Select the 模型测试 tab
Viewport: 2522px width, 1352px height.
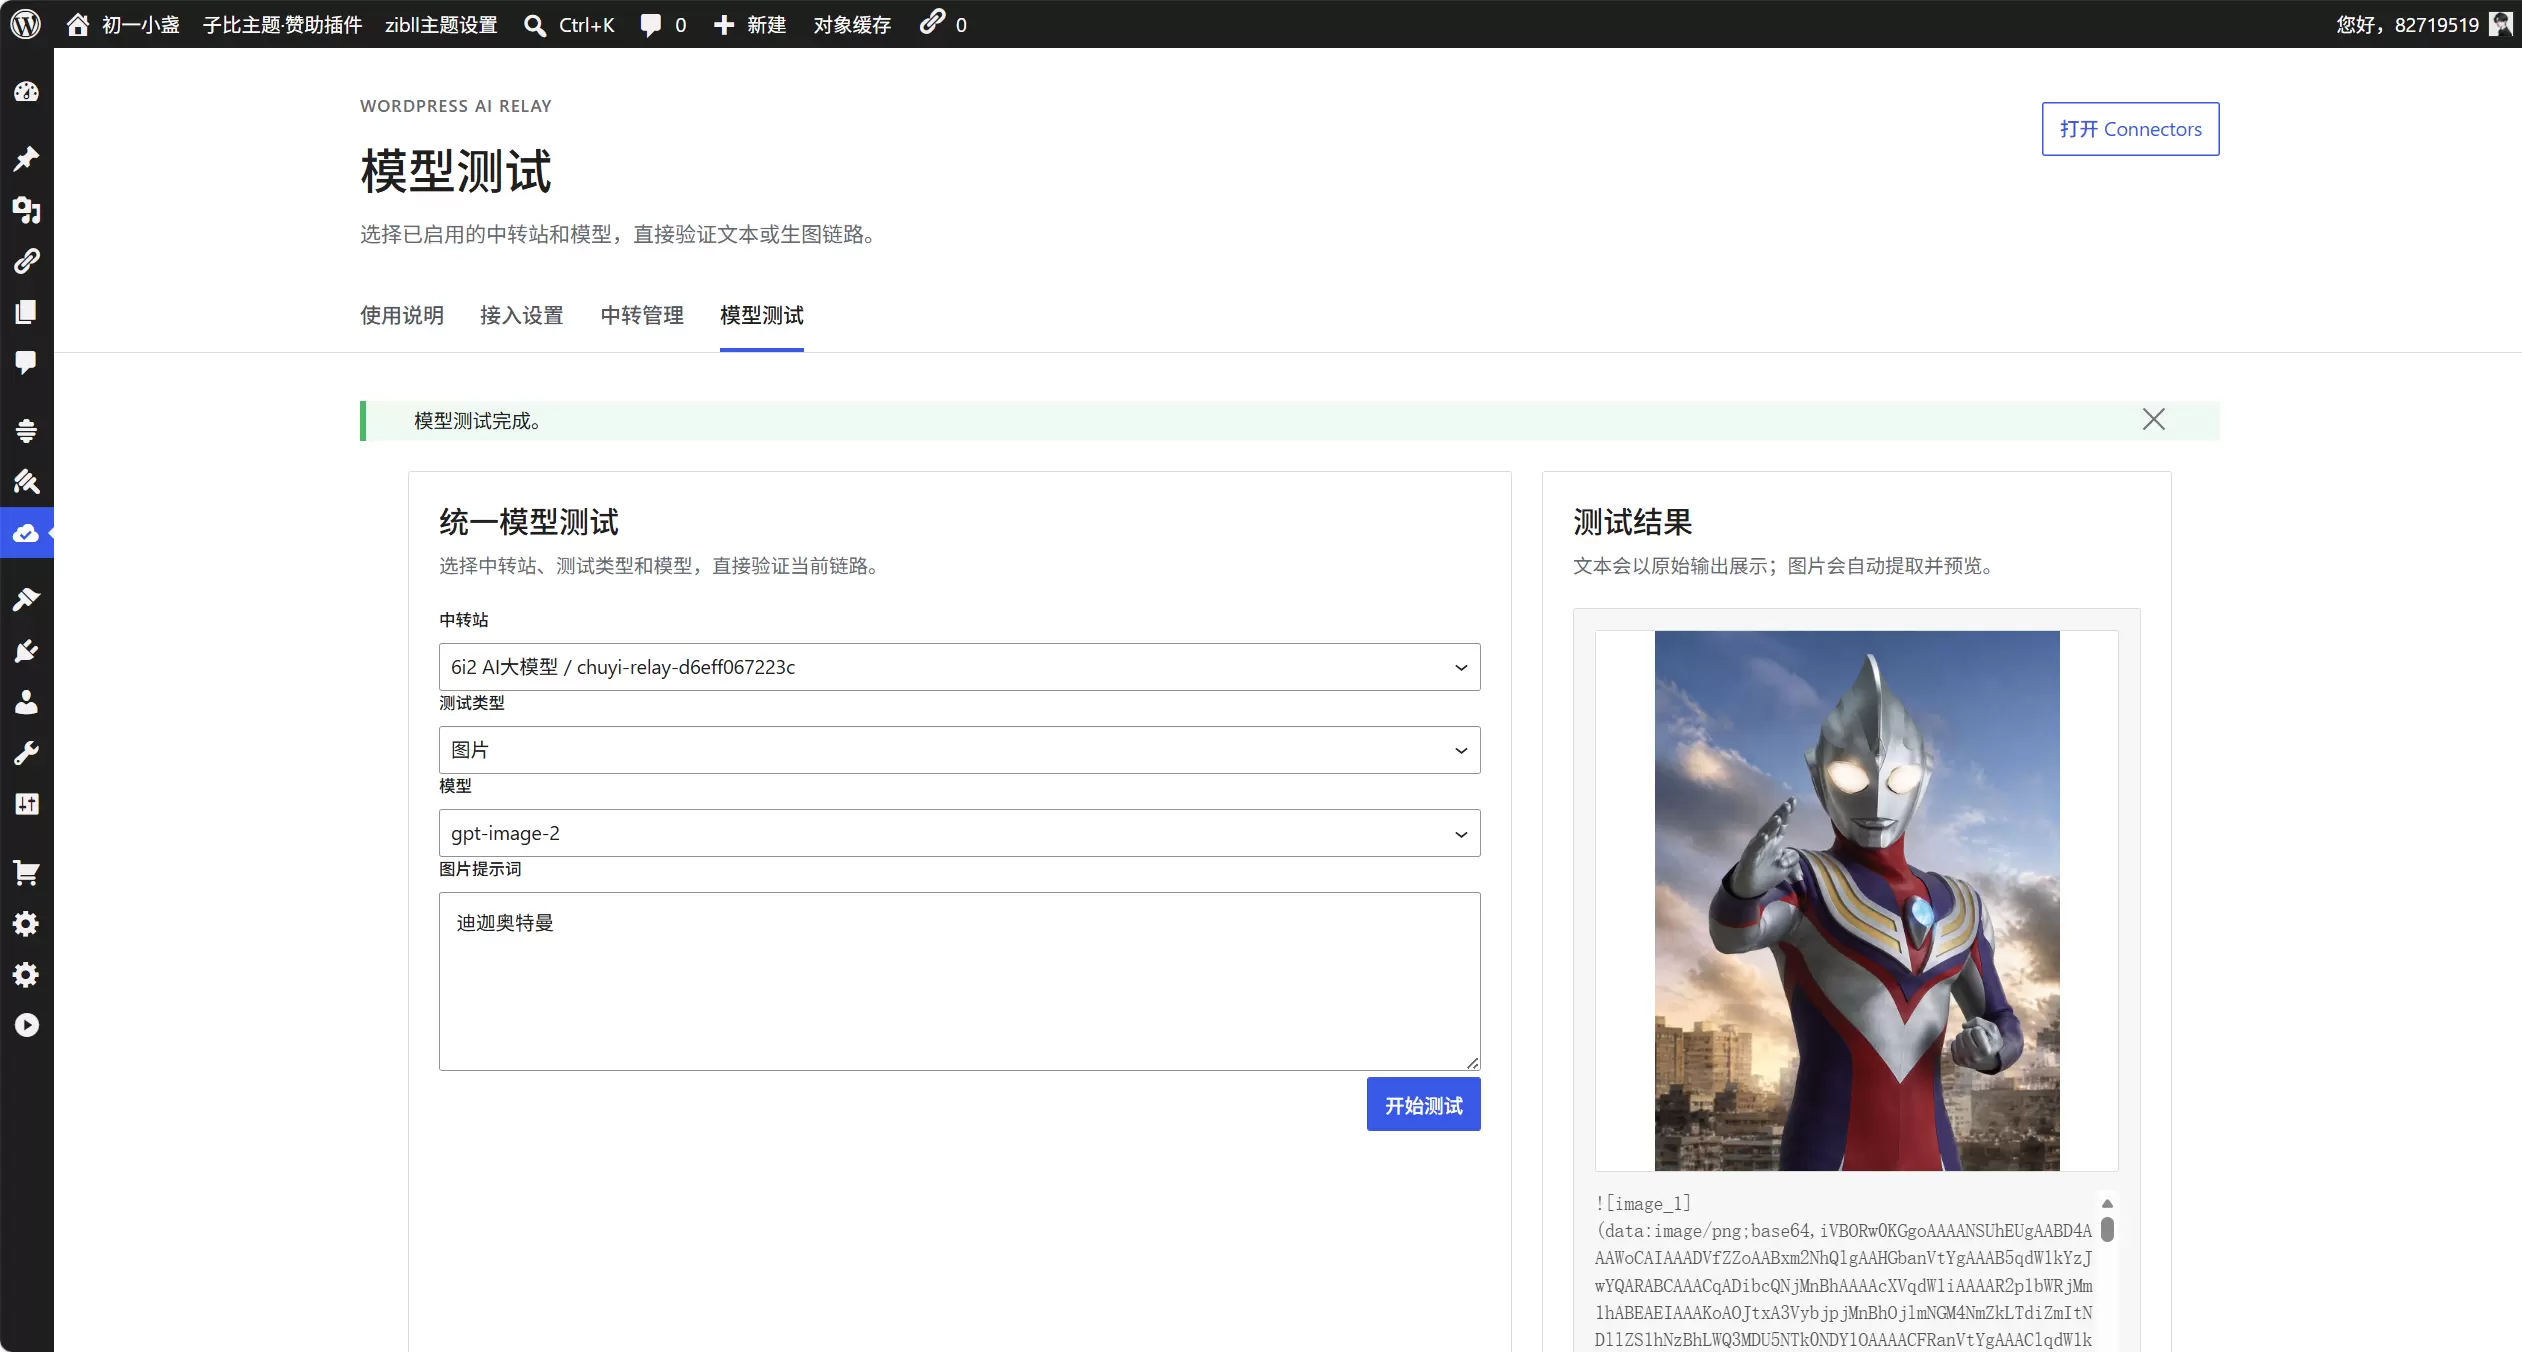coord(762,315)
